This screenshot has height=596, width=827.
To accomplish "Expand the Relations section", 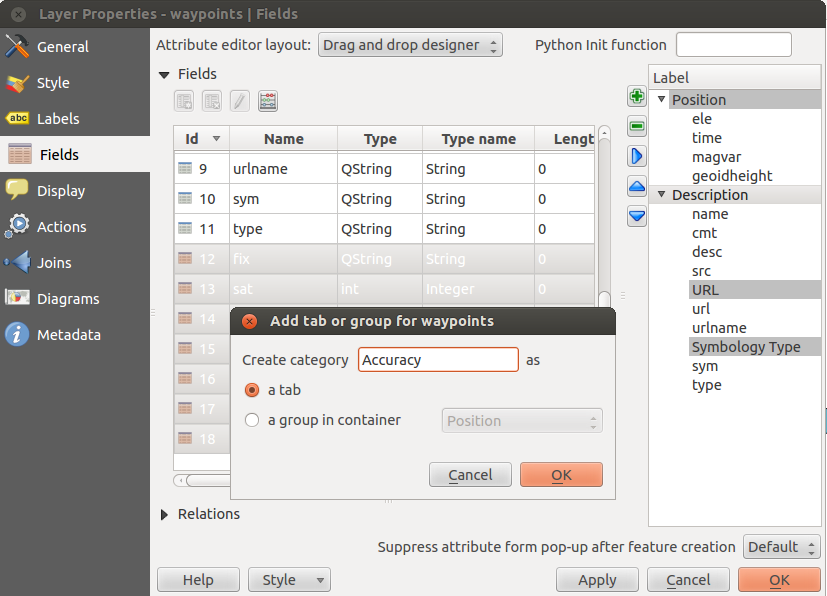I will click(x=166, y=514).
